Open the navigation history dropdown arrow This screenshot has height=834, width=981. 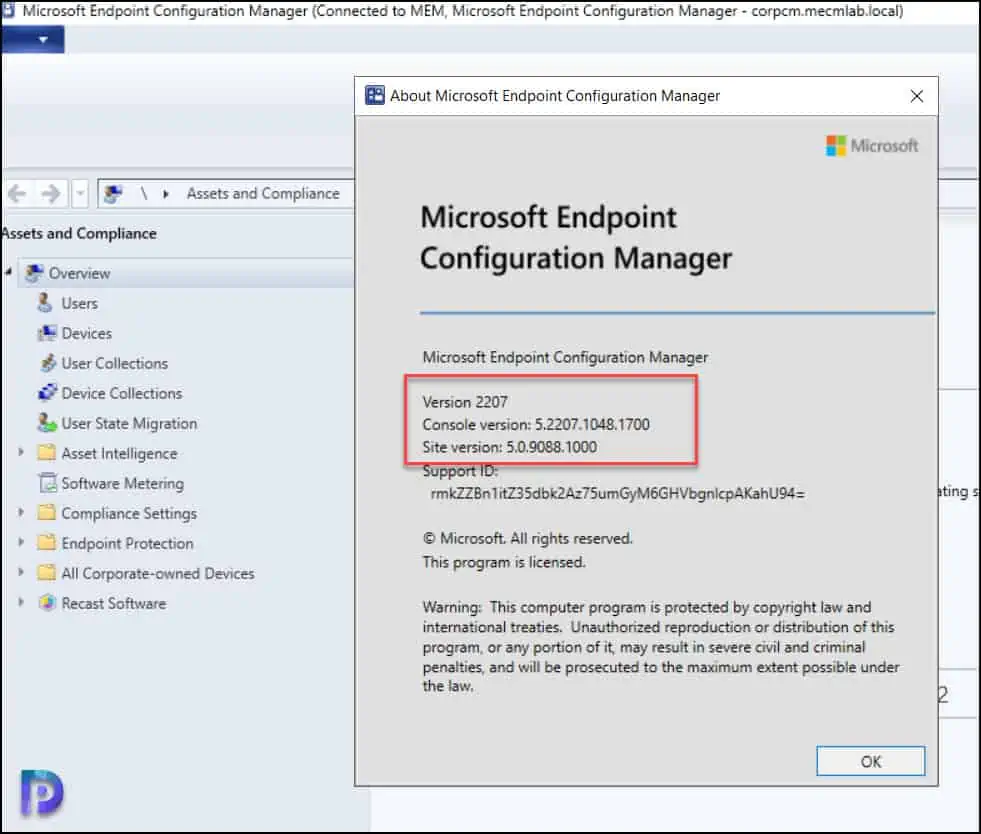[x=80, y=194]
